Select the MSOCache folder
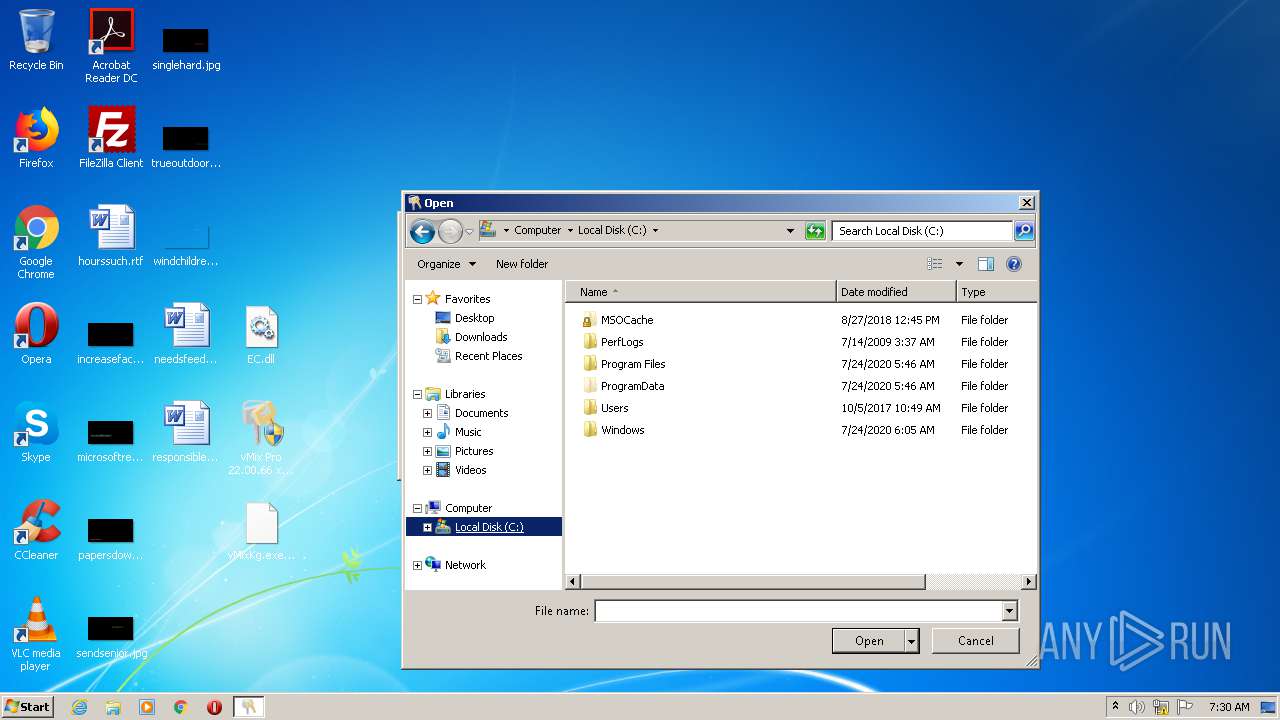Viewport: 1280px width, 720px height. click(626, 320)
